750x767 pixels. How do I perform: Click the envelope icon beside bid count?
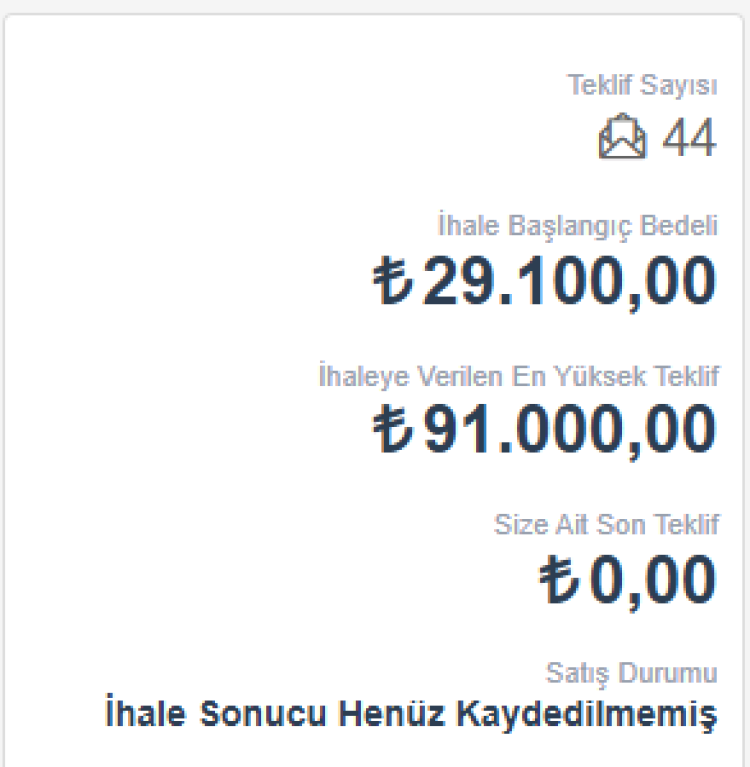(x=622, y=137)
